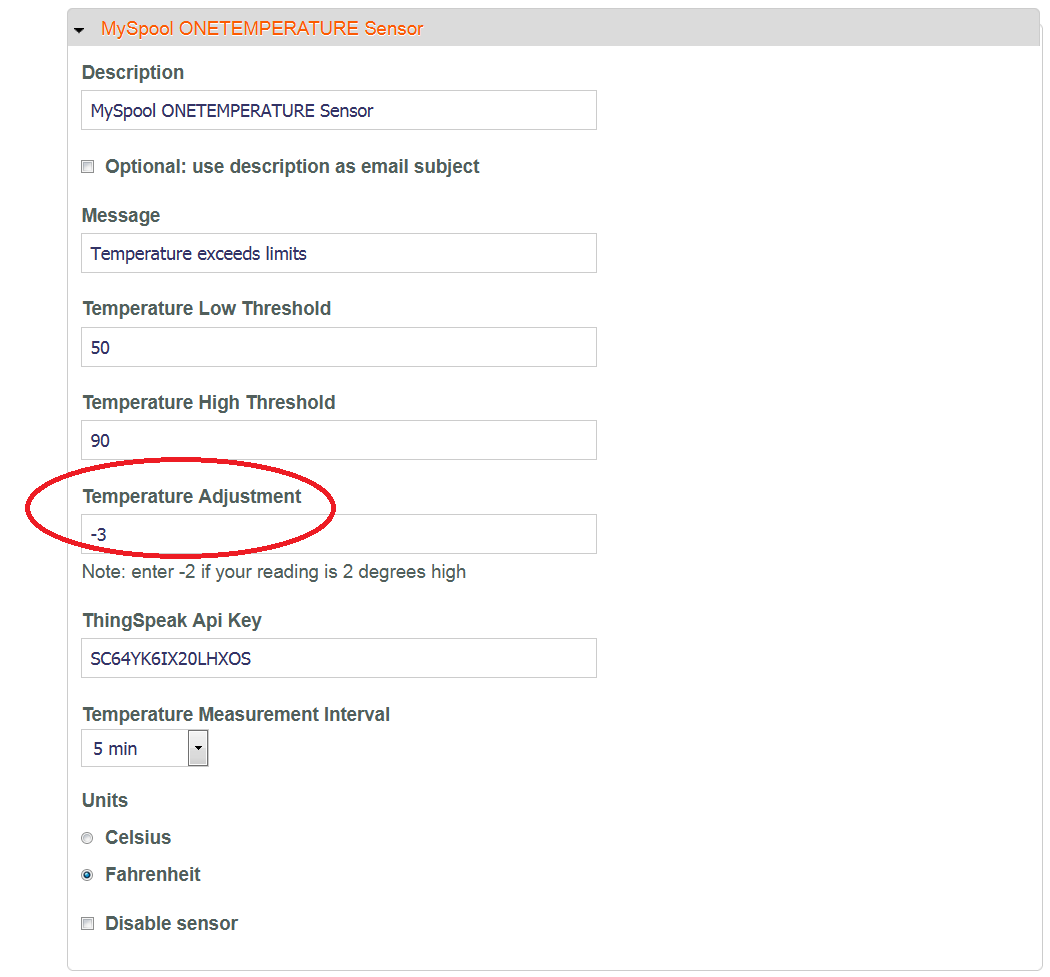Select the Fahrenheit radio button
The image size is (1050, 977).
87,875
